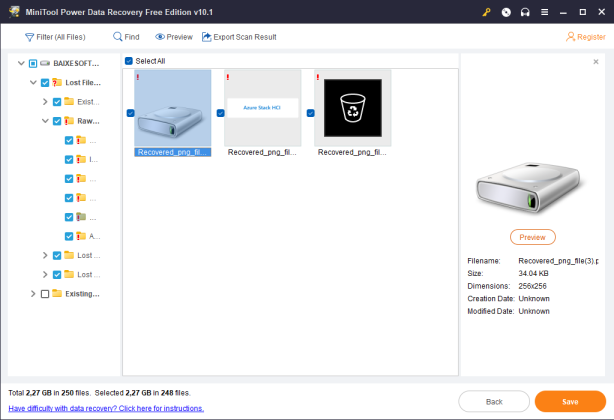
Task: Select the Exist... folder icon
Action: point(69,101)
